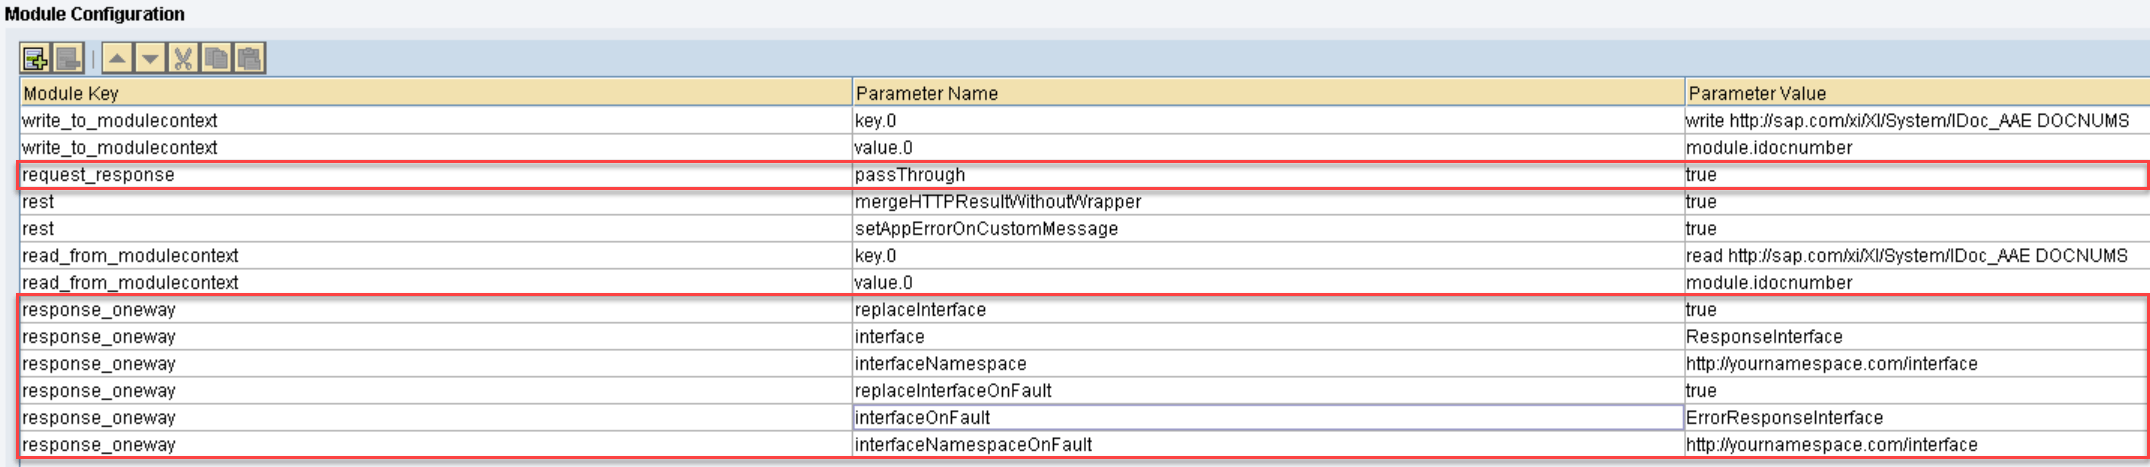Select write_to_modulecontext cell in the value.0 row
This screenshot has width=2150, height=467.
coord(436,148)
